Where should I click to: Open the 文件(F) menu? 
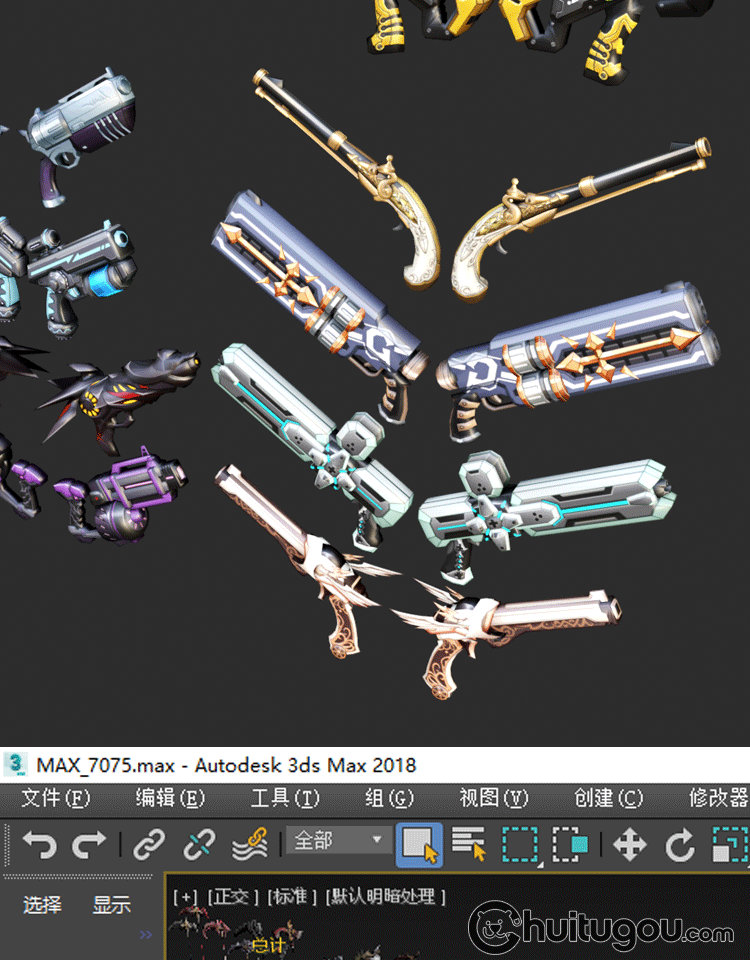(x=56, y=797)
